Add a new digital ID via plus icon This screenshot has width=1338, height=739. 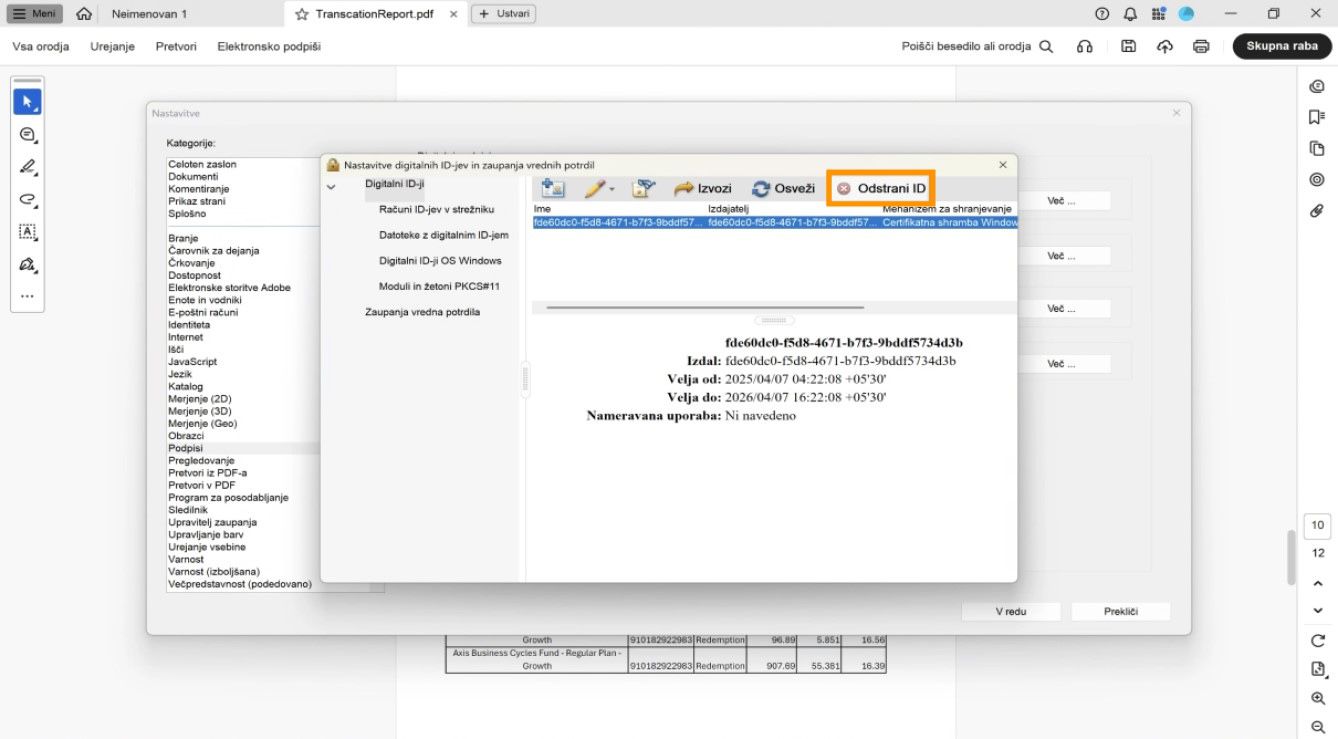(x=552, y=187)
